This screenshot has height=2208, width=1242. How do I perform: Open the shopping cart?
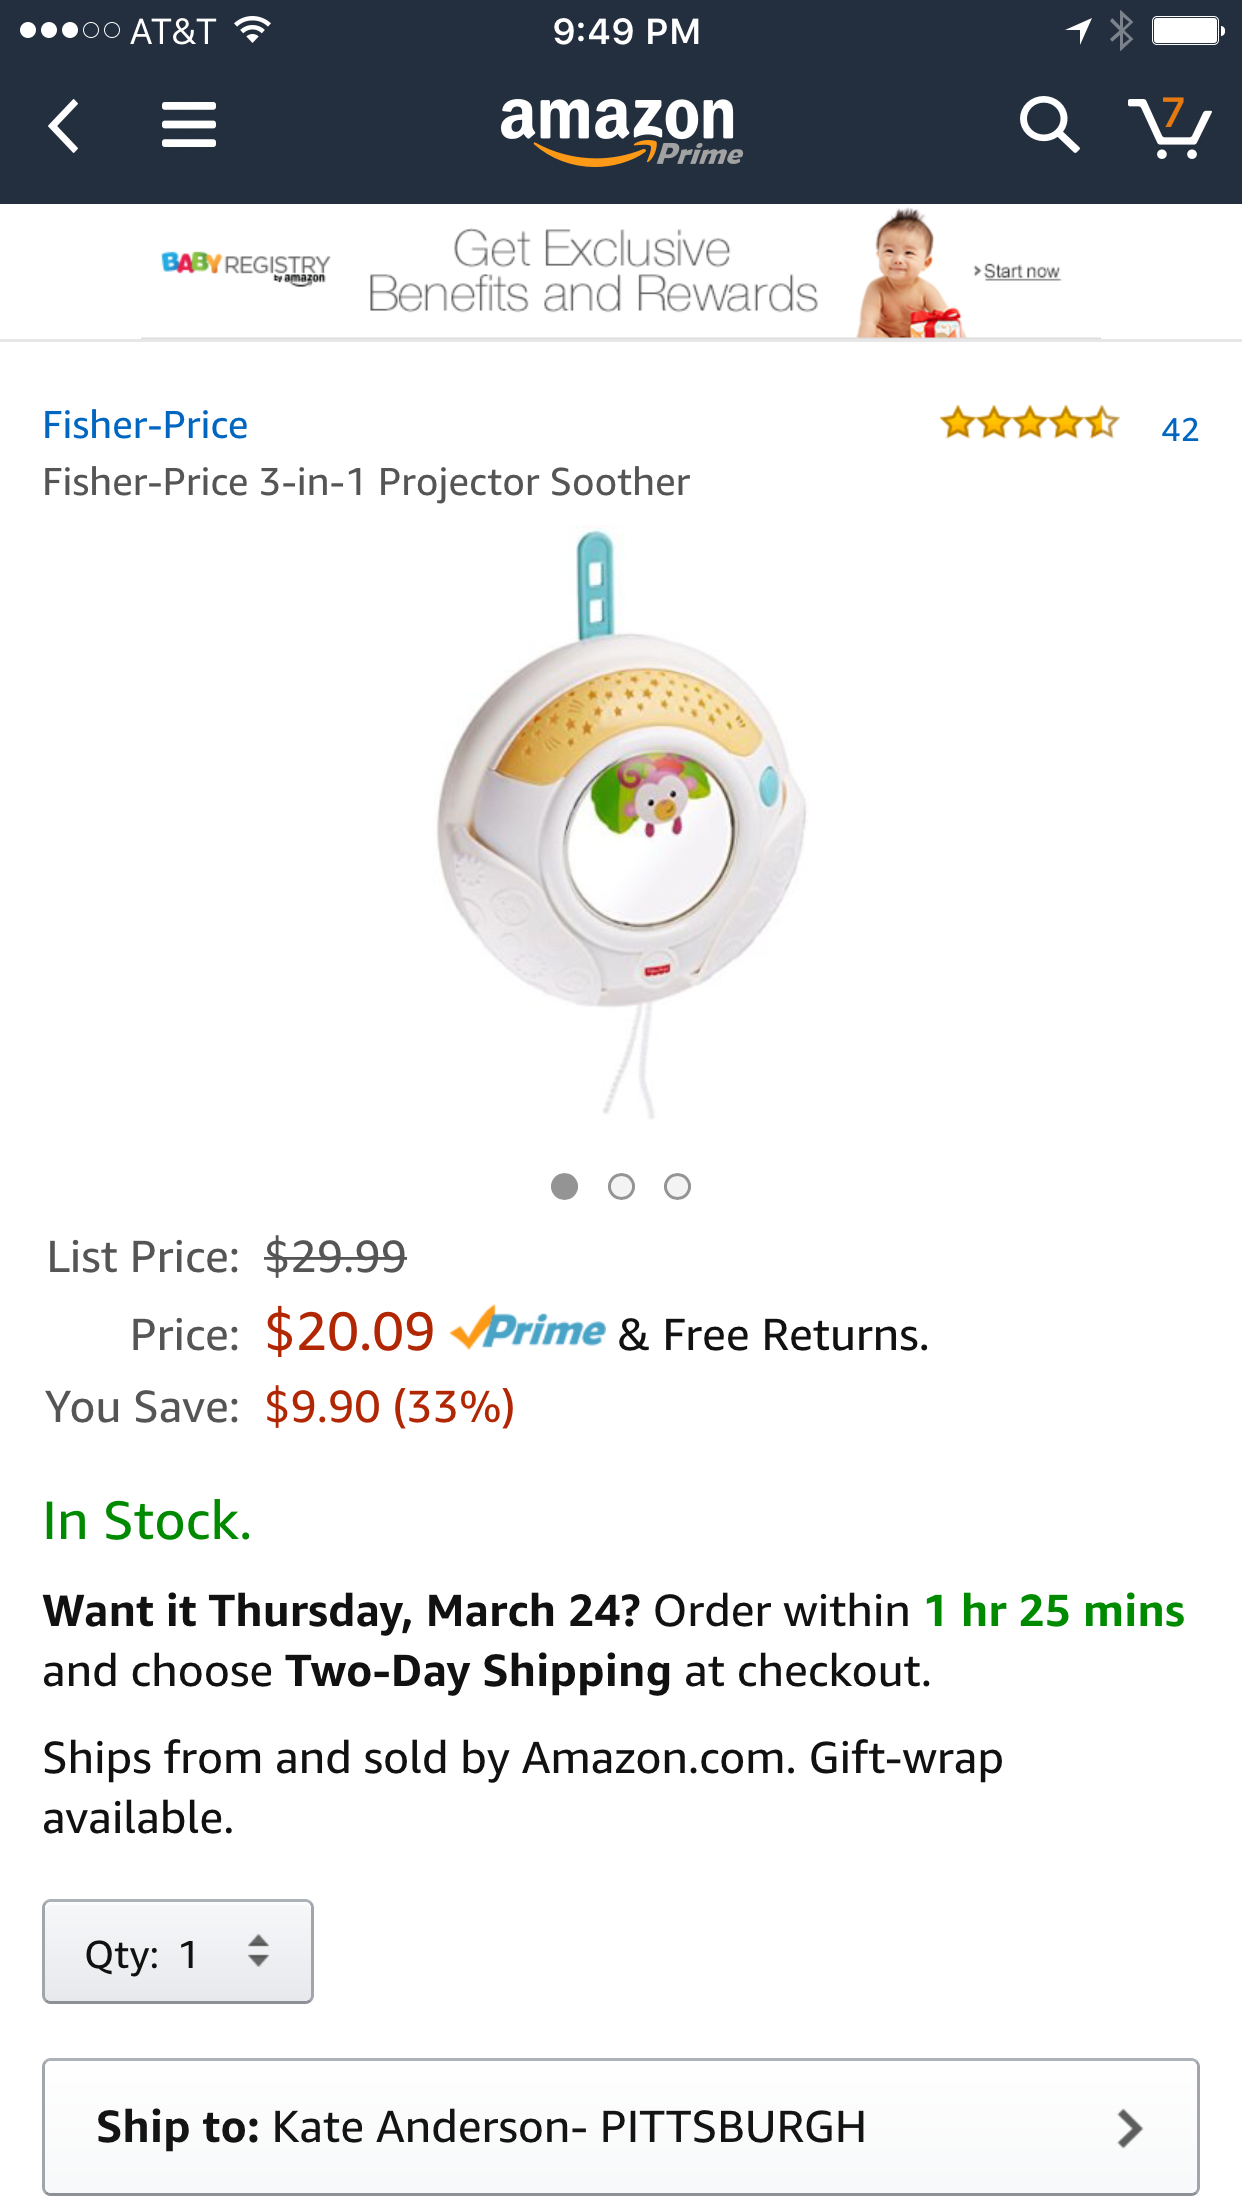[1169, 127]
